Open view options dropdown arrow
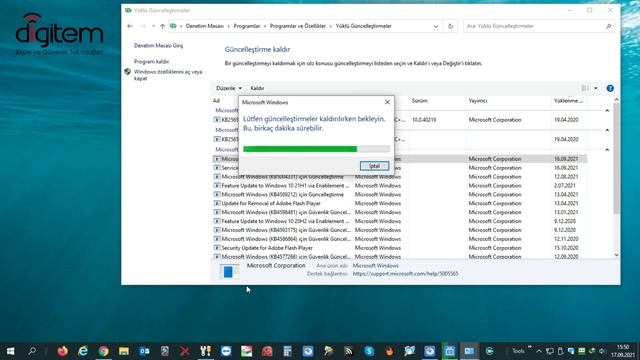This screenshot has height=360, width=640. click(x=596, y=88)
